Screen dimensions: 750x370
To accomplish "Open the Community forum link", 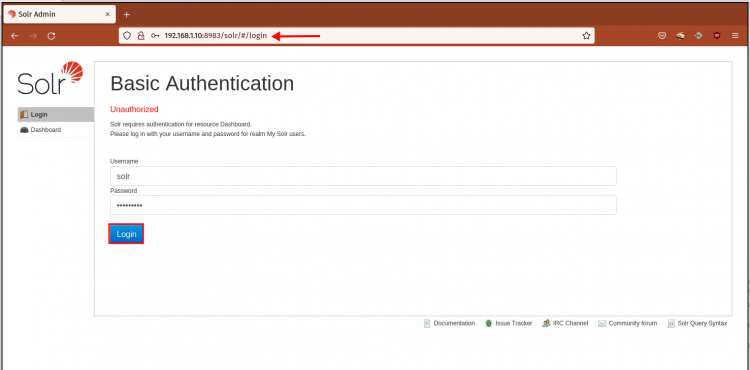I will 628,324.
